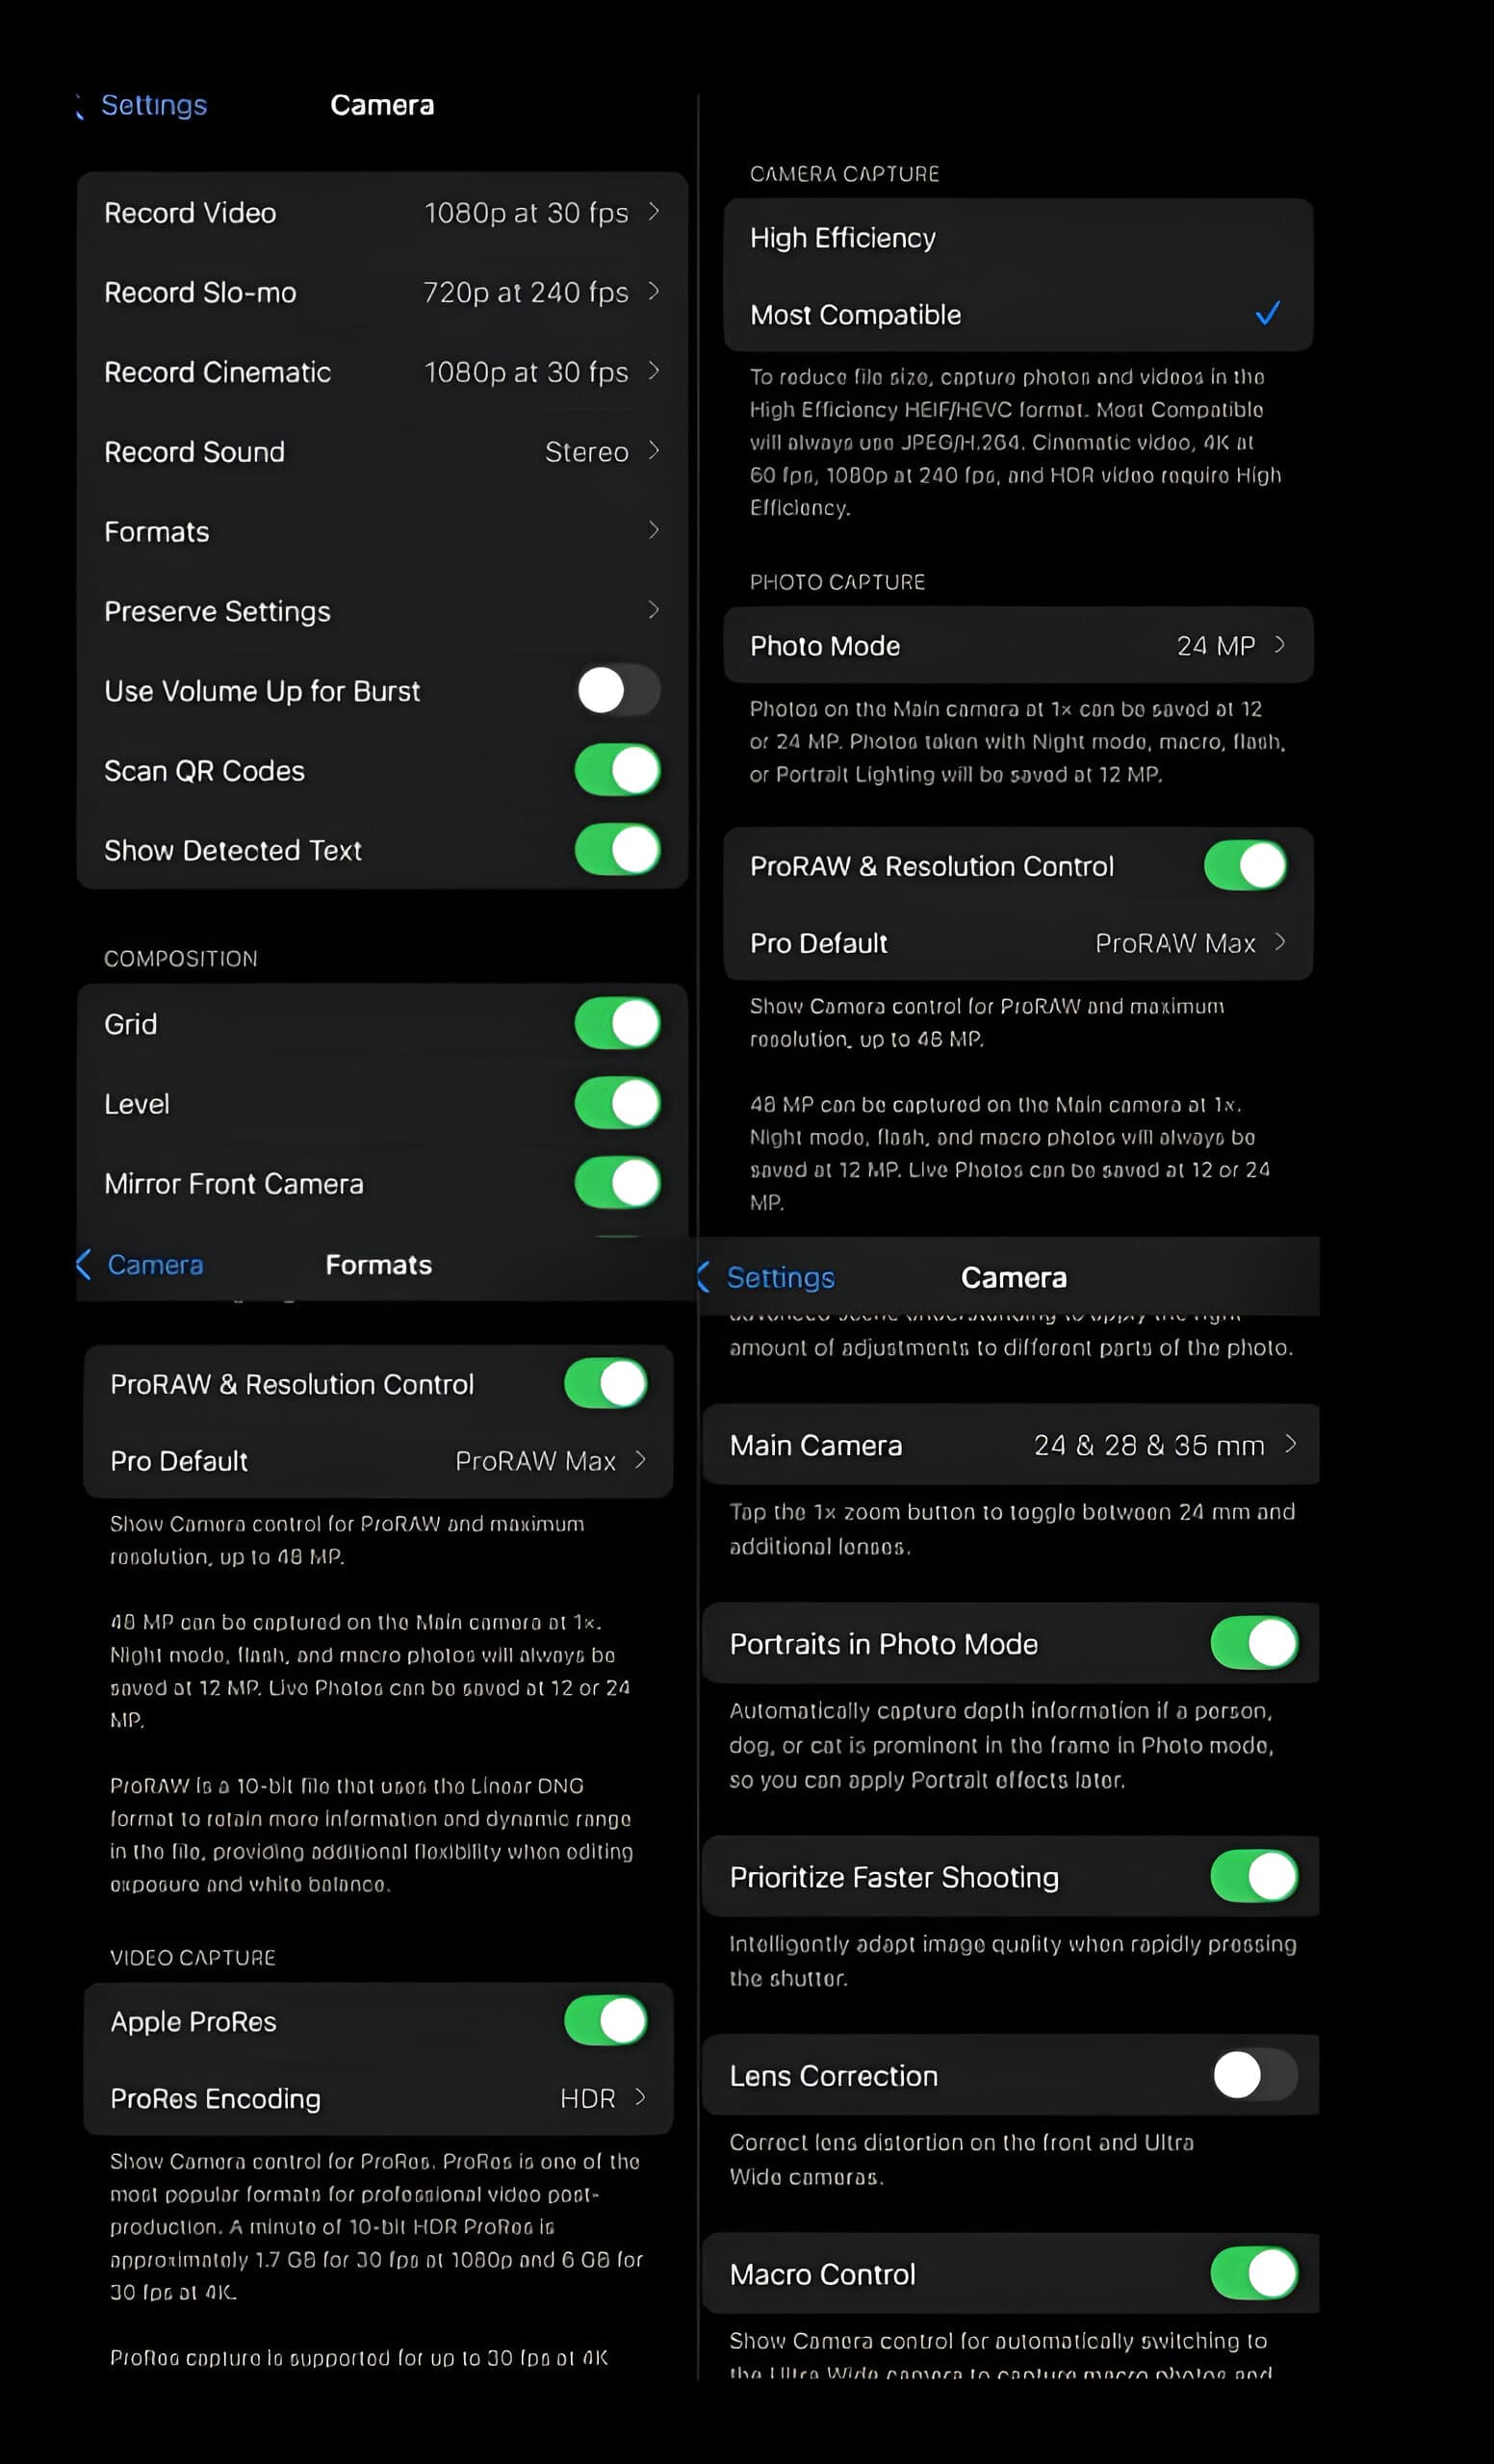
Task: Disable Scan QR Codes
Action: pyautogui.click(x=616, y=770)
